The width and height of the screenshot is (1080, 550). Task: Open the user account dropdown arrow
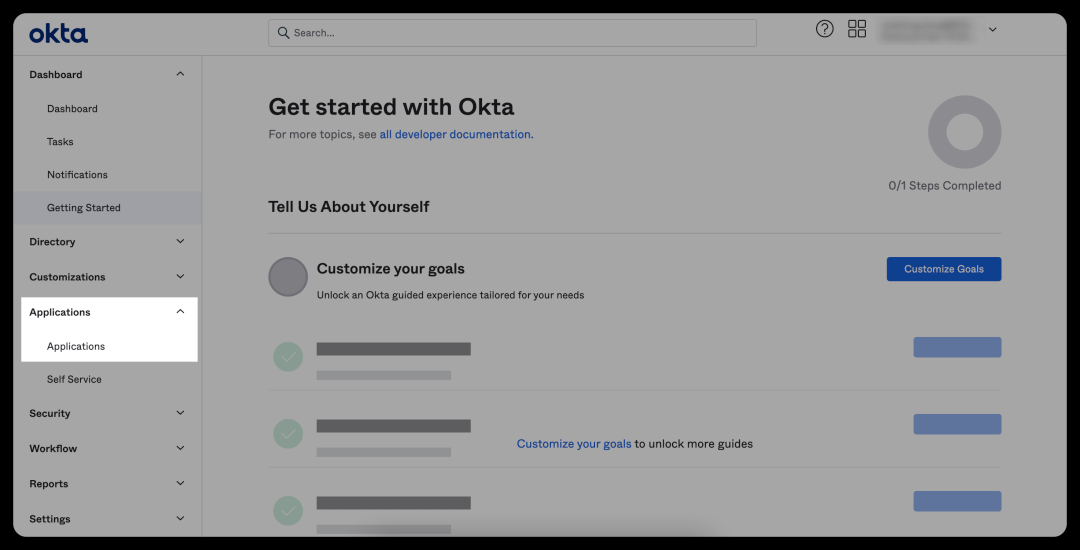click(992, 30)
